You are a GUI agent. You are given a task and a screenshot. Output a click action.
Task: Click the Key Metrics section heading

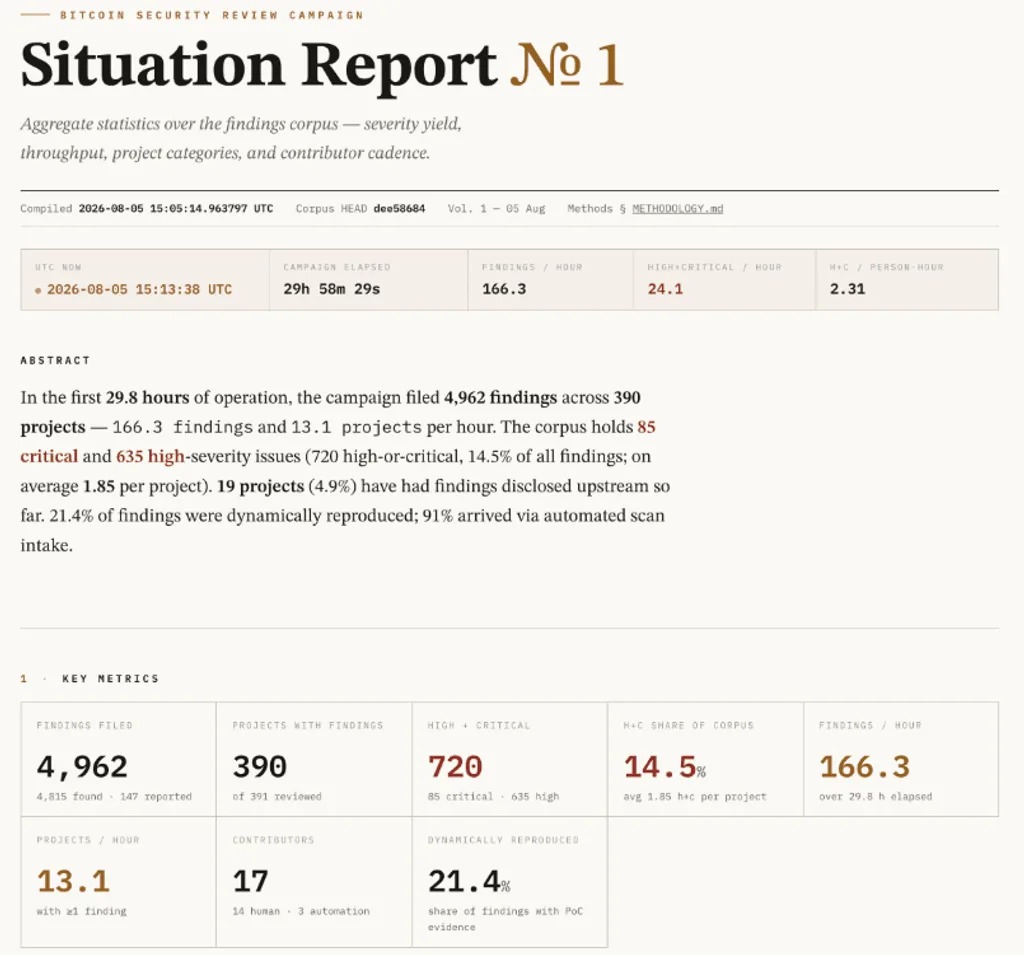110,679
